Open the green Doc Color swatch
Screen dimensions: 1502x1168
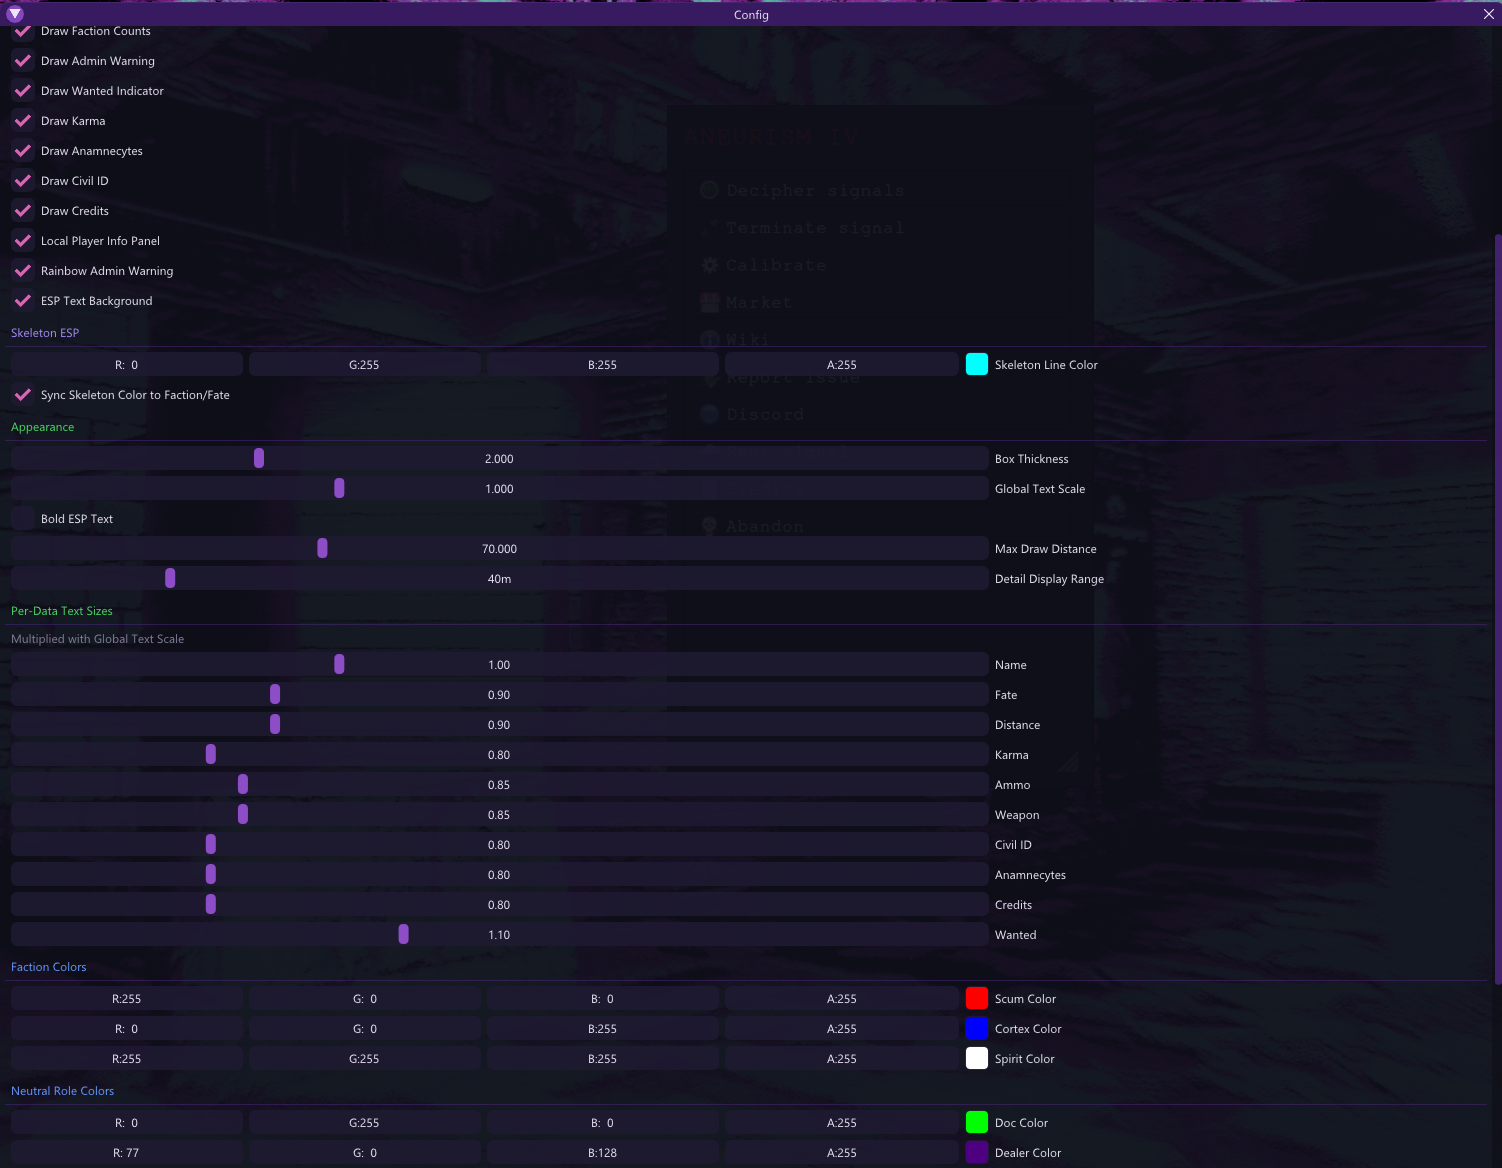(977, 1123)
